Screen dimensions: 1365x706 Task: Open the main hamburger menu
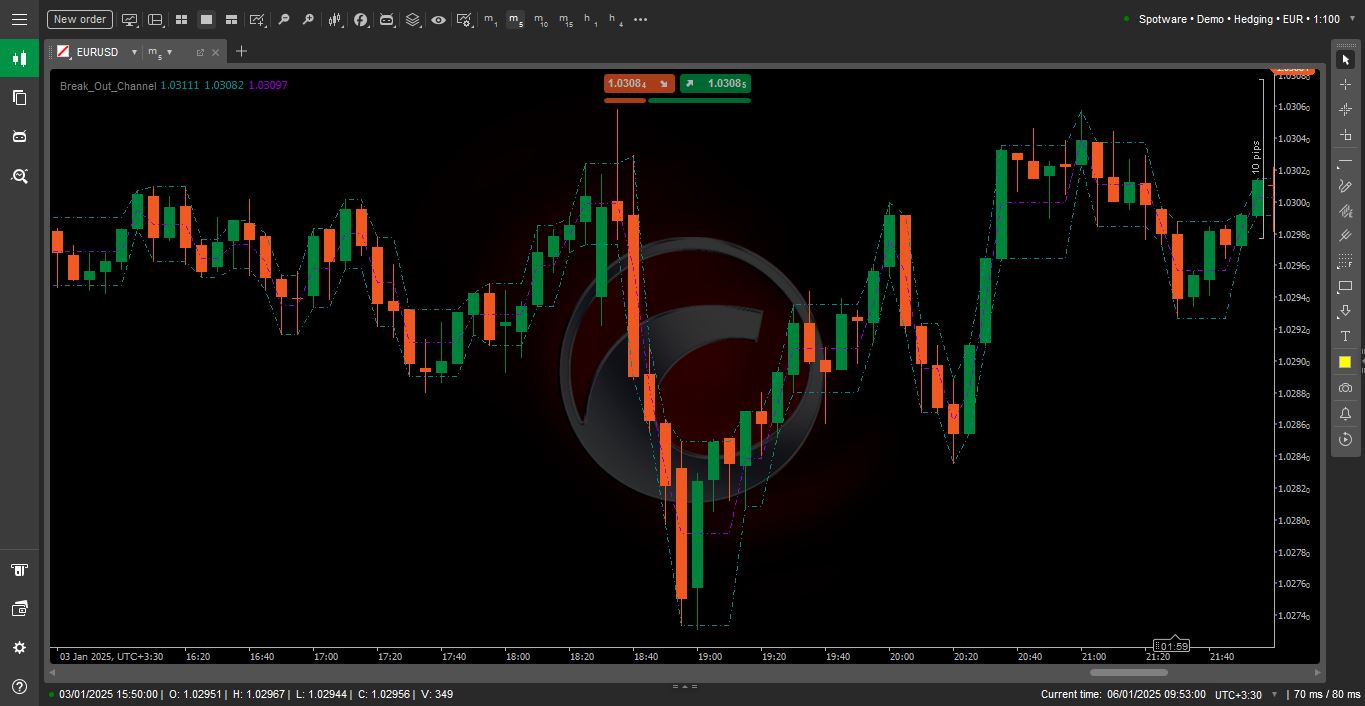pos(19,19)
